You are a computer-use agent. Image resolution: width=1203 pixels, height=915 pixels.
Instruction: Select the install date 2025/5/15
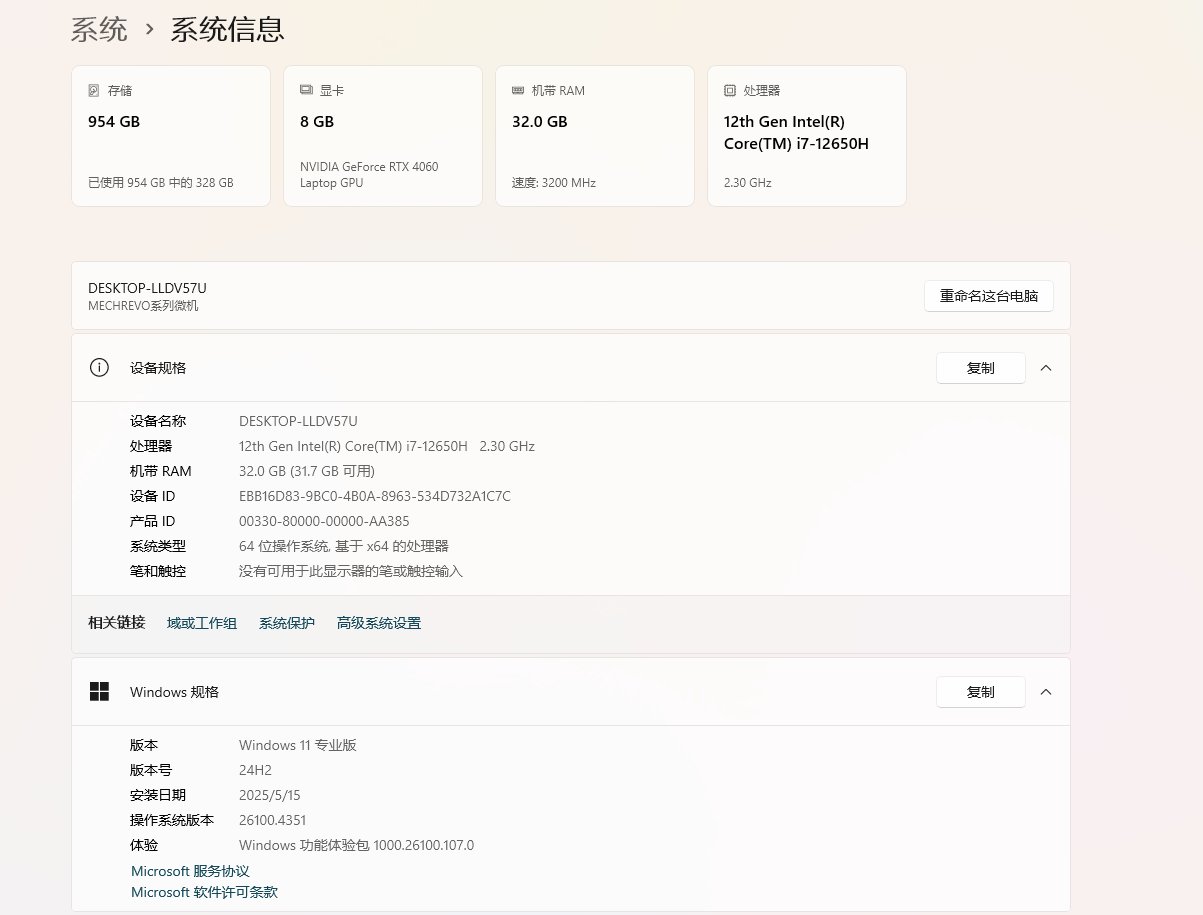[x=270, y=795]
